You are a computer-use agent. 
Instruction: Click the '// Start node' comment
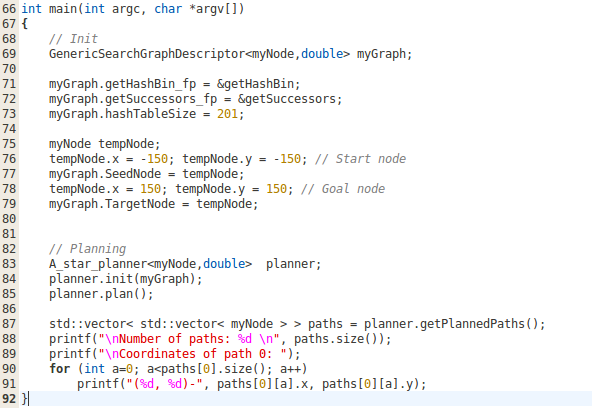(361, 159)
